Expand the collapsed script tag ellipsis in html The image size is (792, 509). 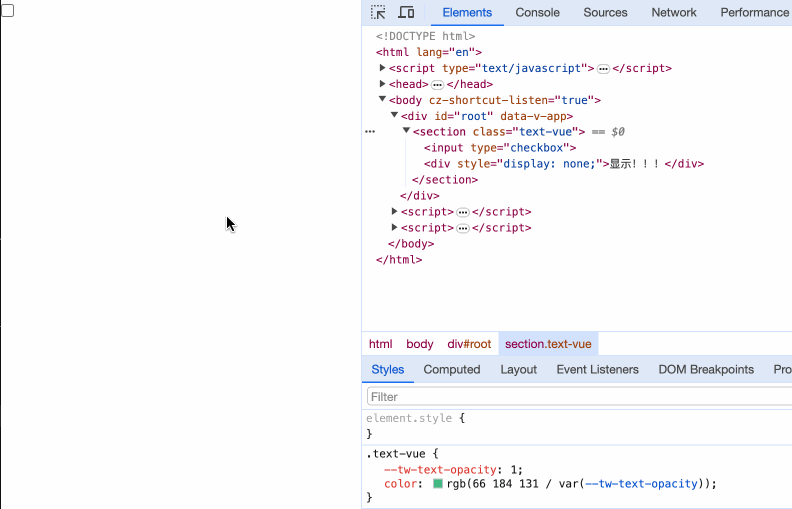coord(603,69)
